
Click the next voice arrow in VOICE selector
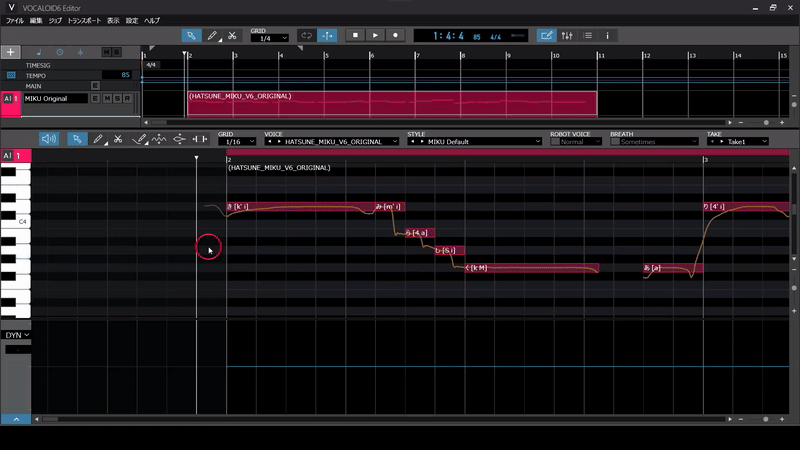(279, 142)
